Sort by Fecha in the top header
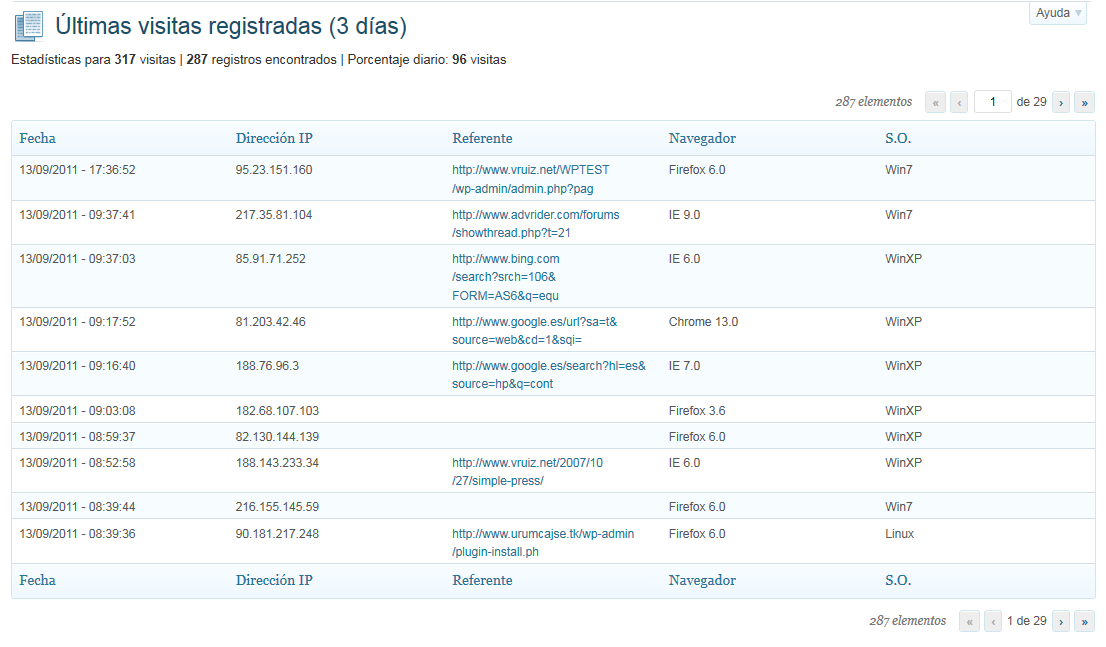 tap(37, 138)
